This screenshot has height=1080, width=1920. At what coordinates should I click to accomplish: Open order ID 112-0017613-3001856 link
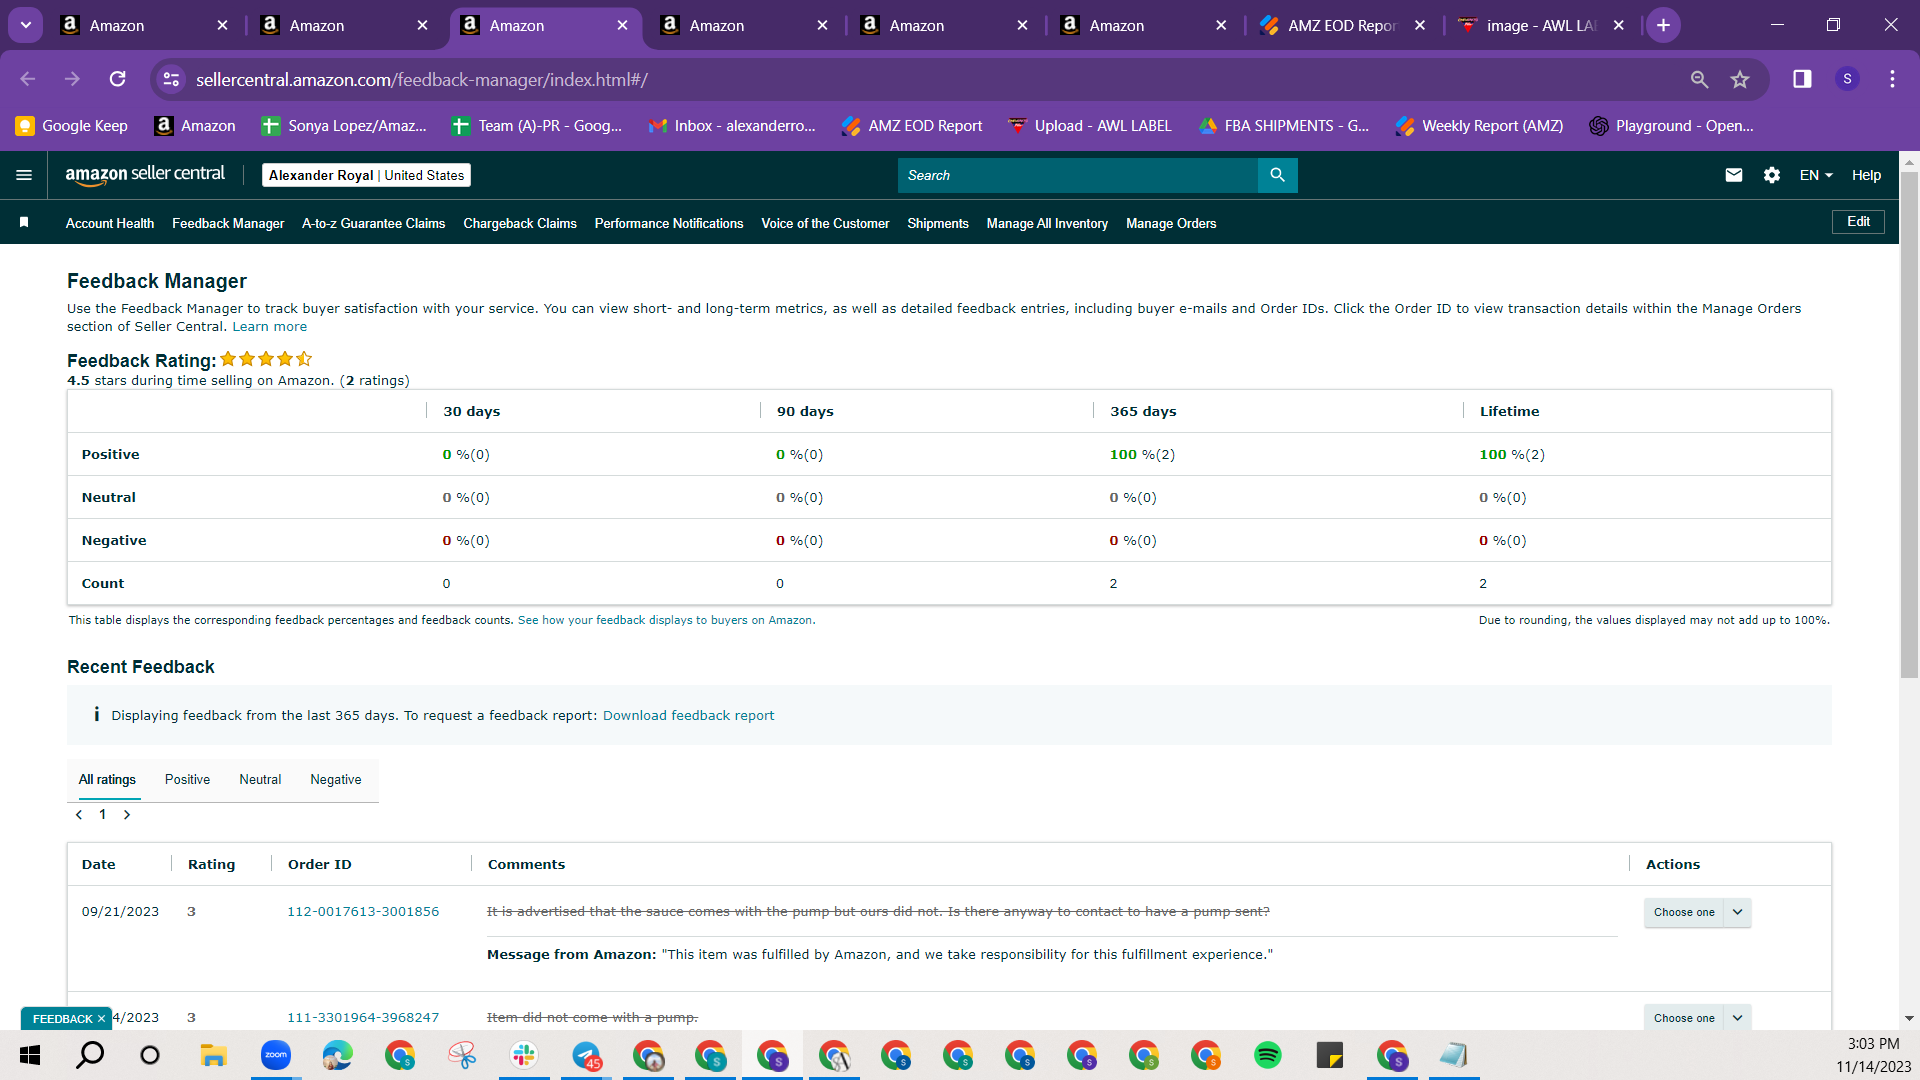(363, 911)
